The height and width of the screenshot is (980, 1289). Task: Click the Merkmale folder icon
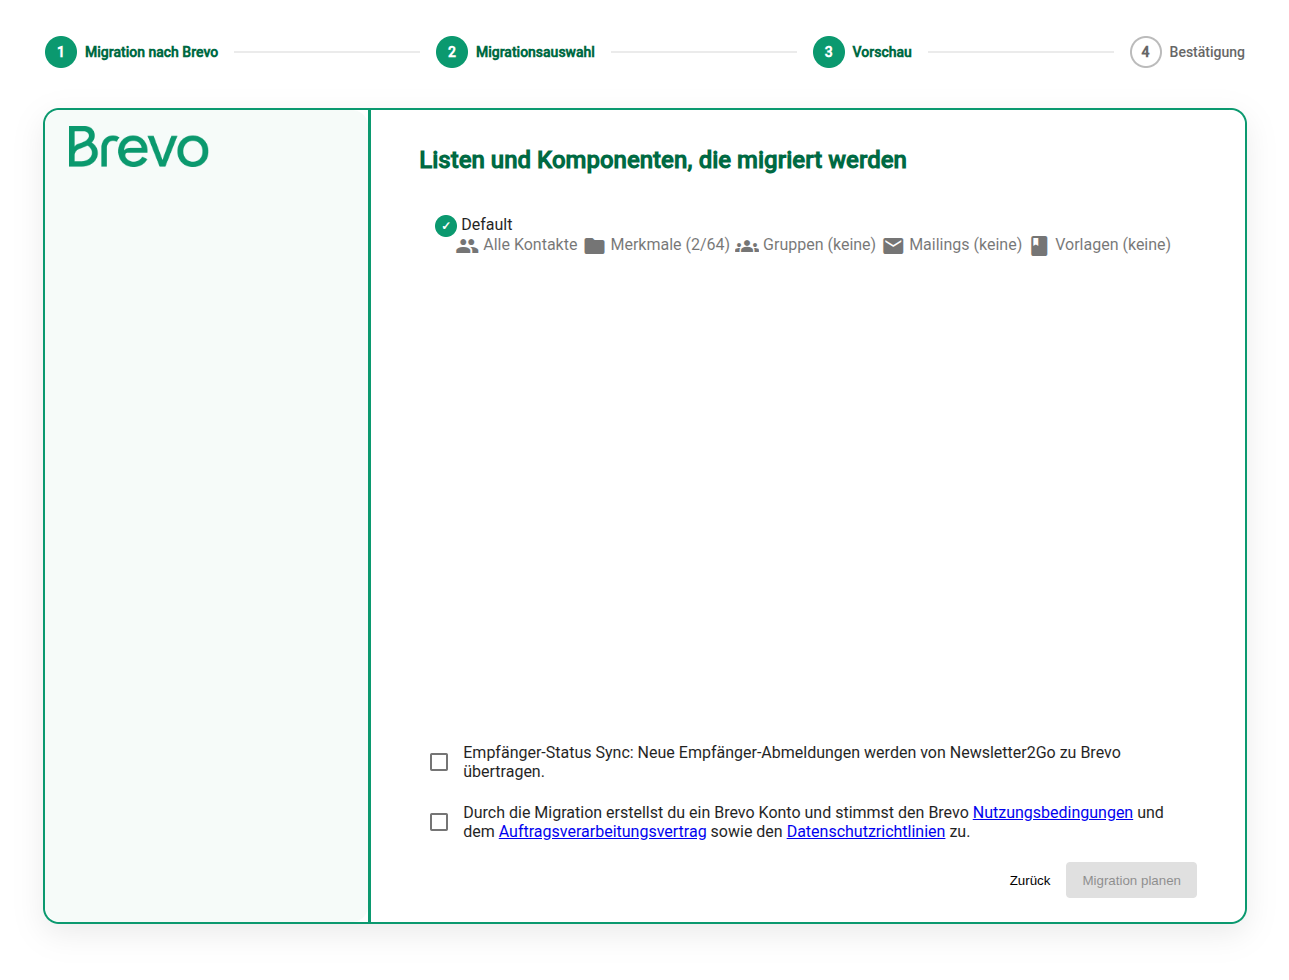click(x=595, y=246)
